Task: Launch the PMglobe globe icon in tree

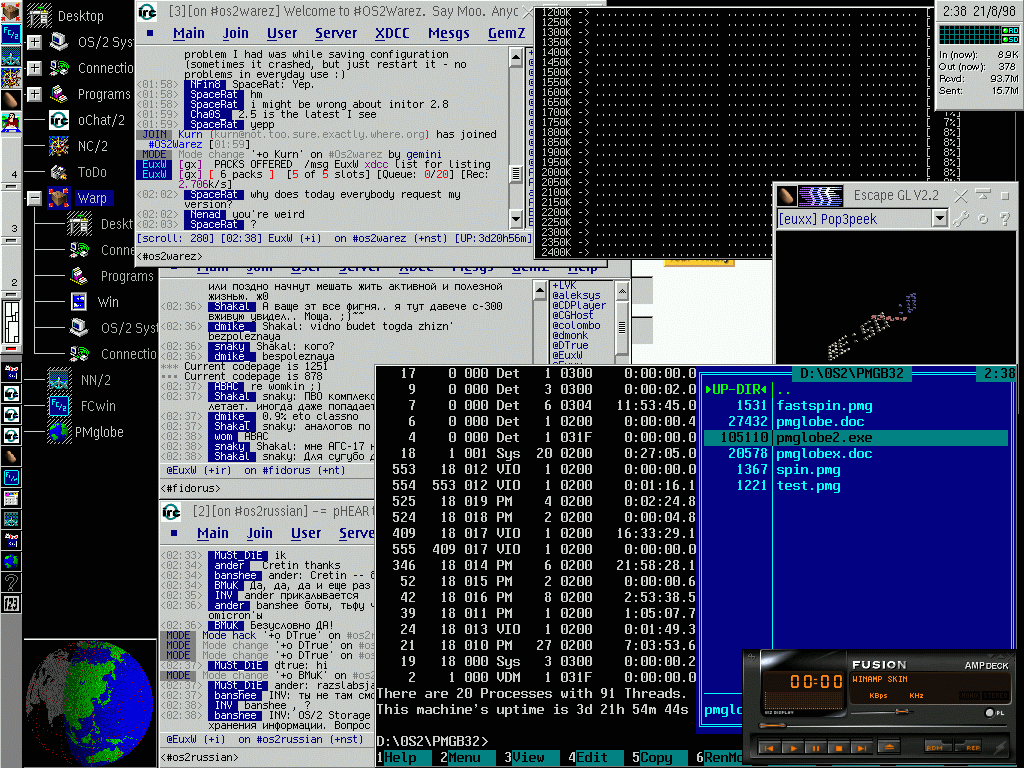Action: (x=59, y=432)
